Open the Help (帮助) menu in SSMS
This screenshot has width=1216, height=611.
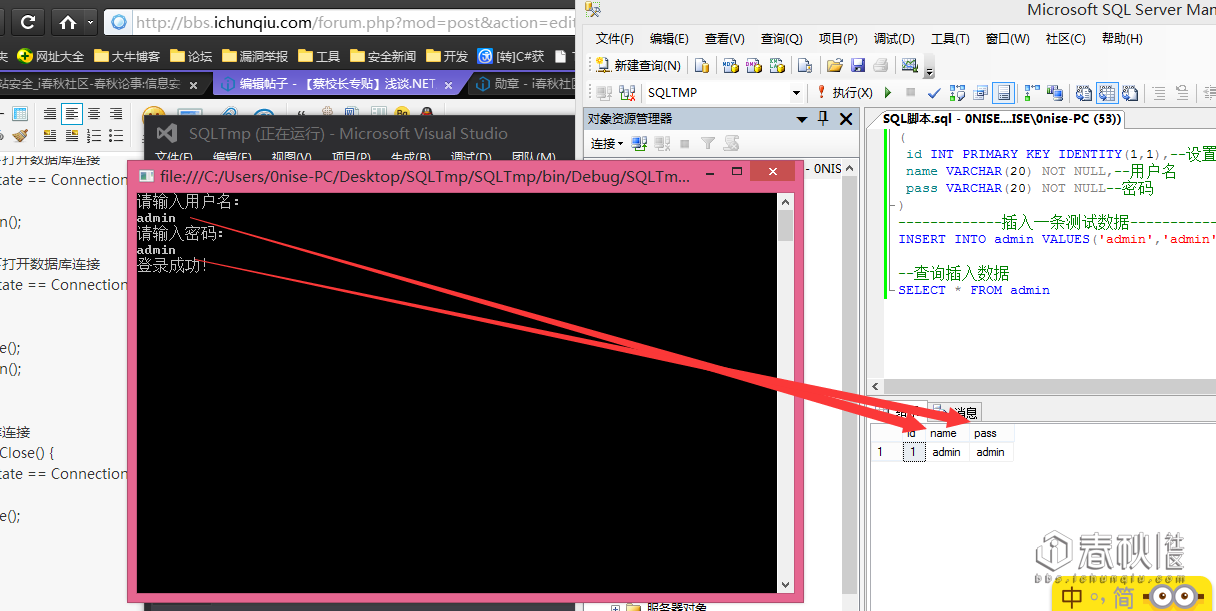(x=1121, y=39)
